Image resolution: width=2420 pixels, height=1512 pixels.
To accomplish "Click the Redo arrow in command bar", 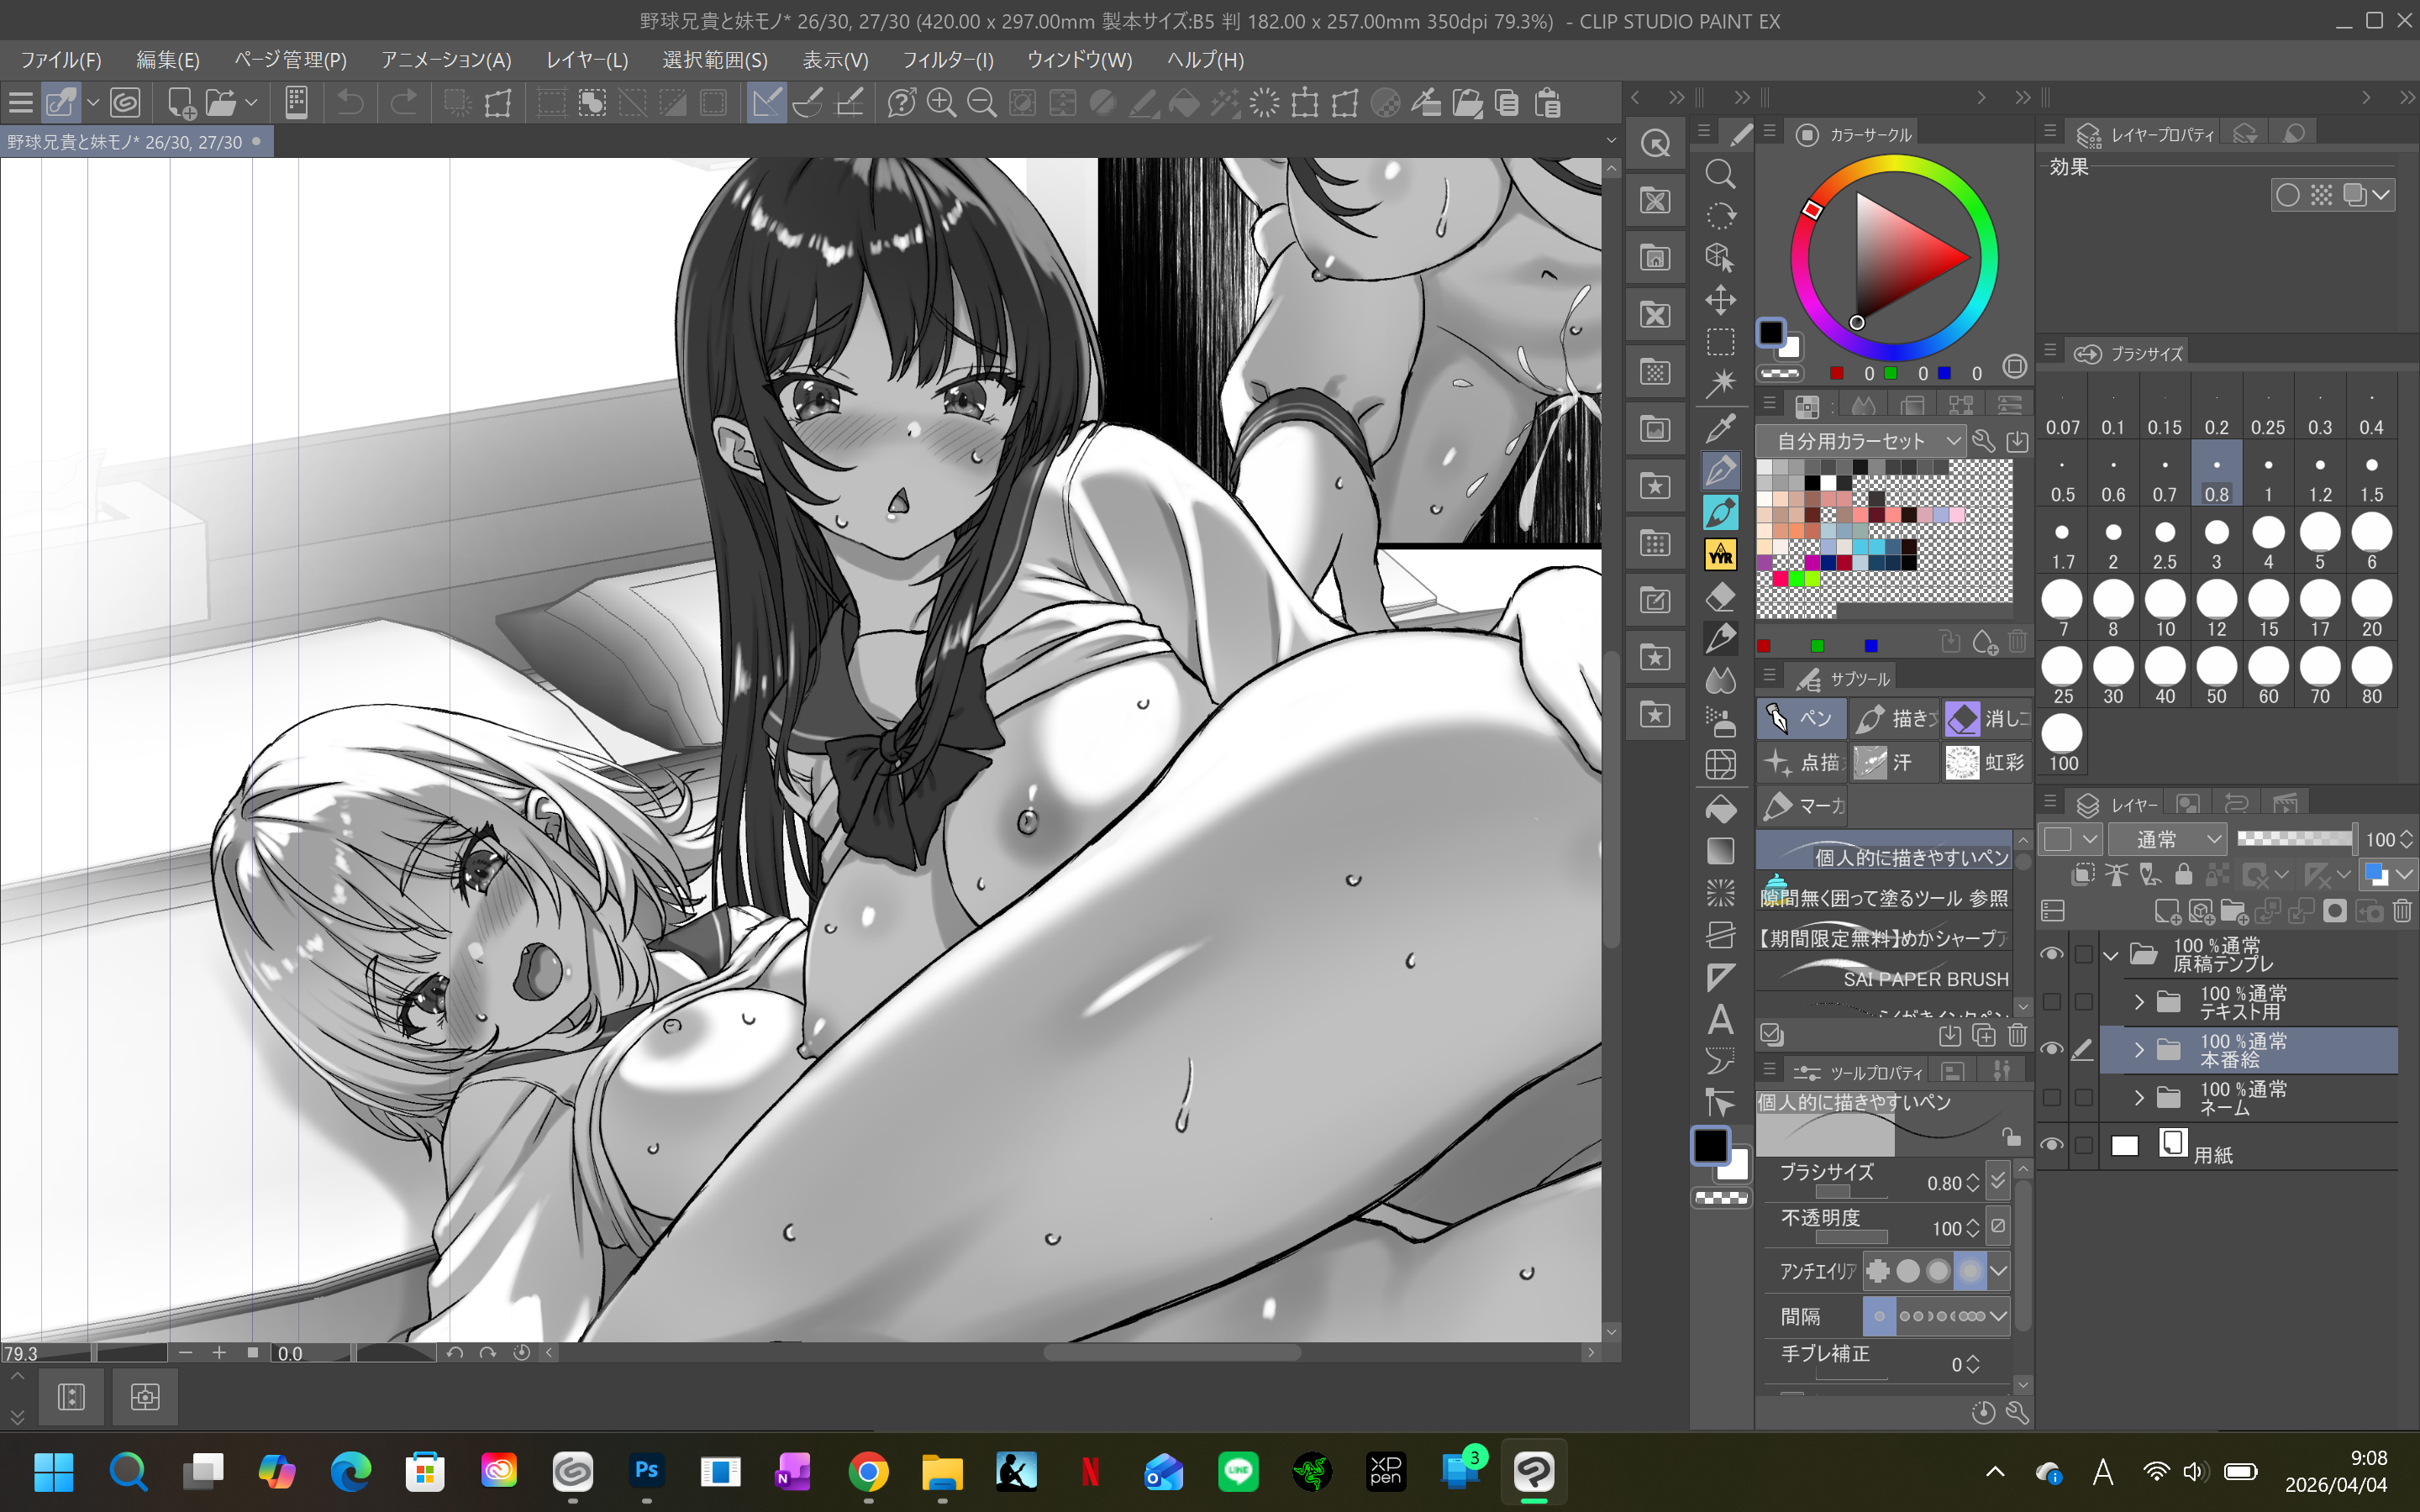I will click(403, 103).
